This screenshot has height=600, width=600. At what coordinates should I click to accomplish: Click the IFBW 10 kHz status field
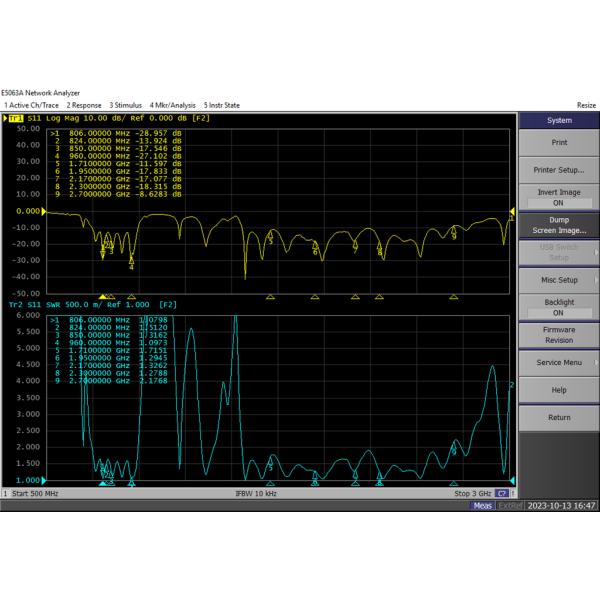tap(258, 494)
